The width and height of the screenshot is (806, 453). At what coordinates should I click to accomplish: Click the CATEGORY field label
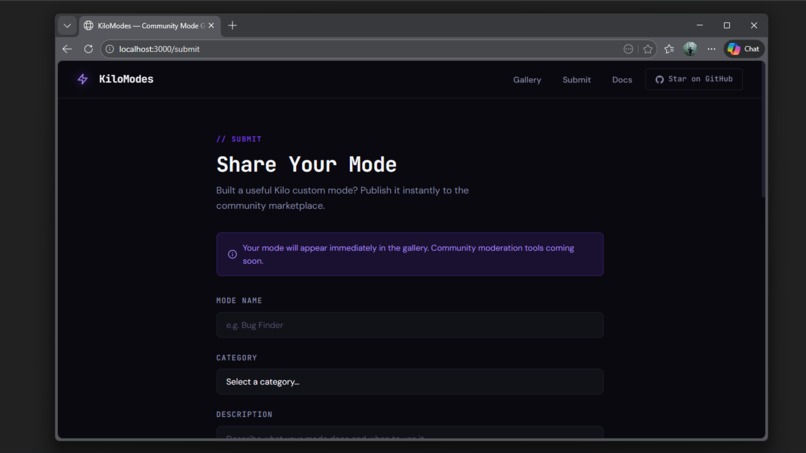(x=236, y=358)
